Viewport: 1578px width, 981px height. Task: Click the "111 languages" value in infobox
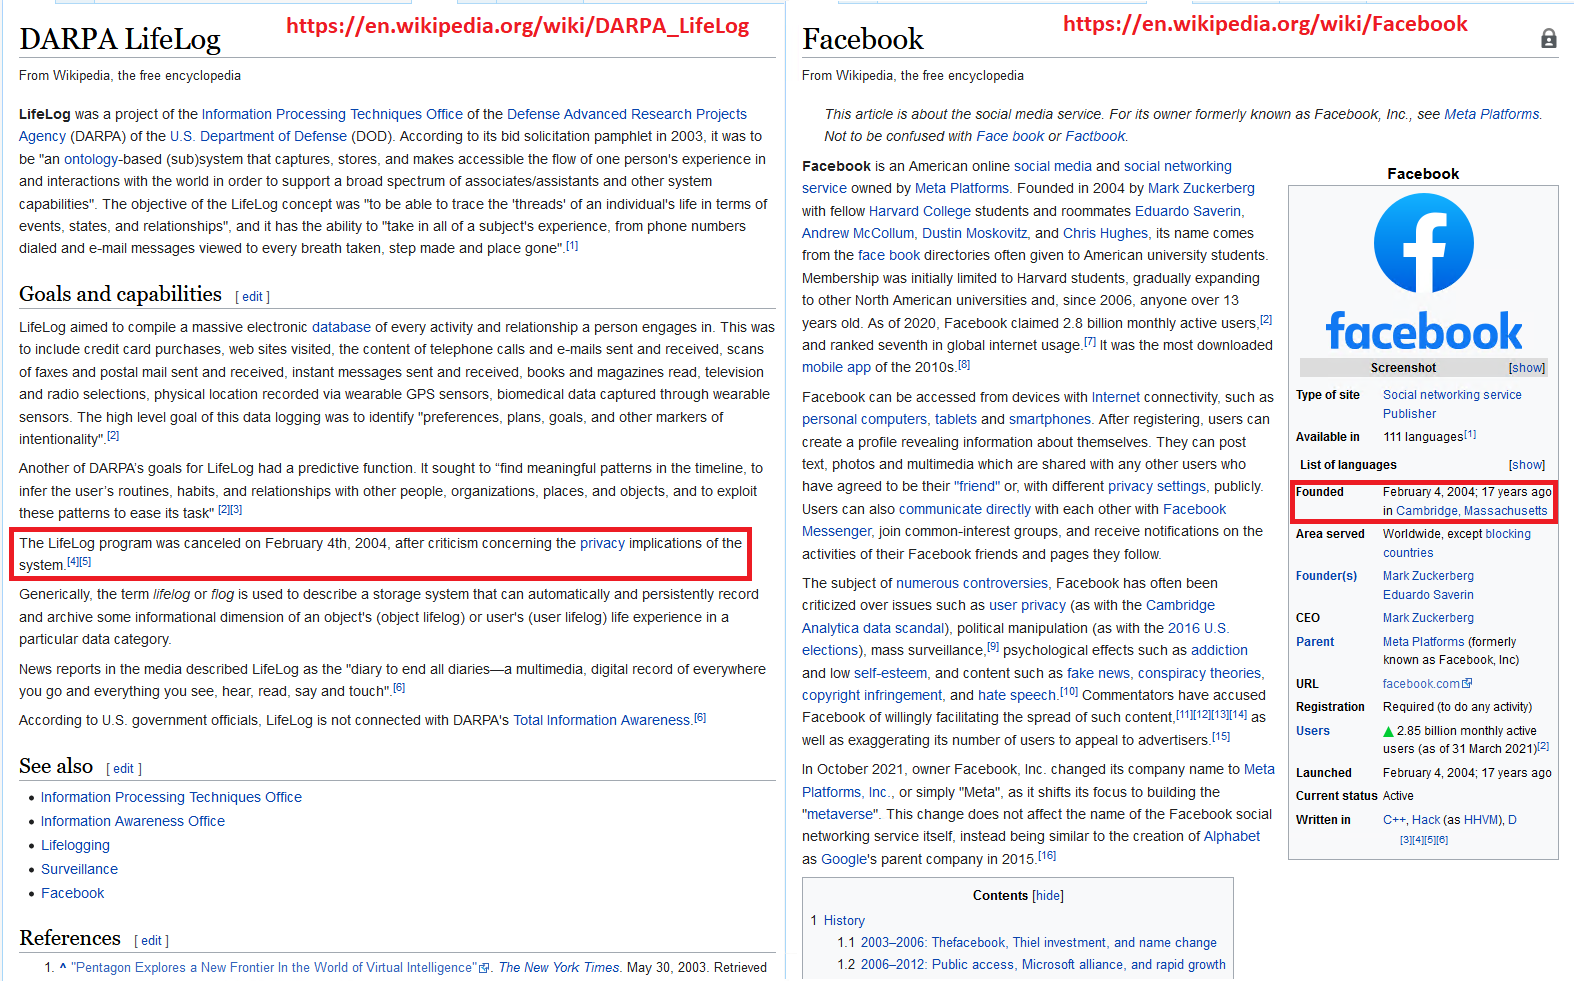tap(1423, 437)
